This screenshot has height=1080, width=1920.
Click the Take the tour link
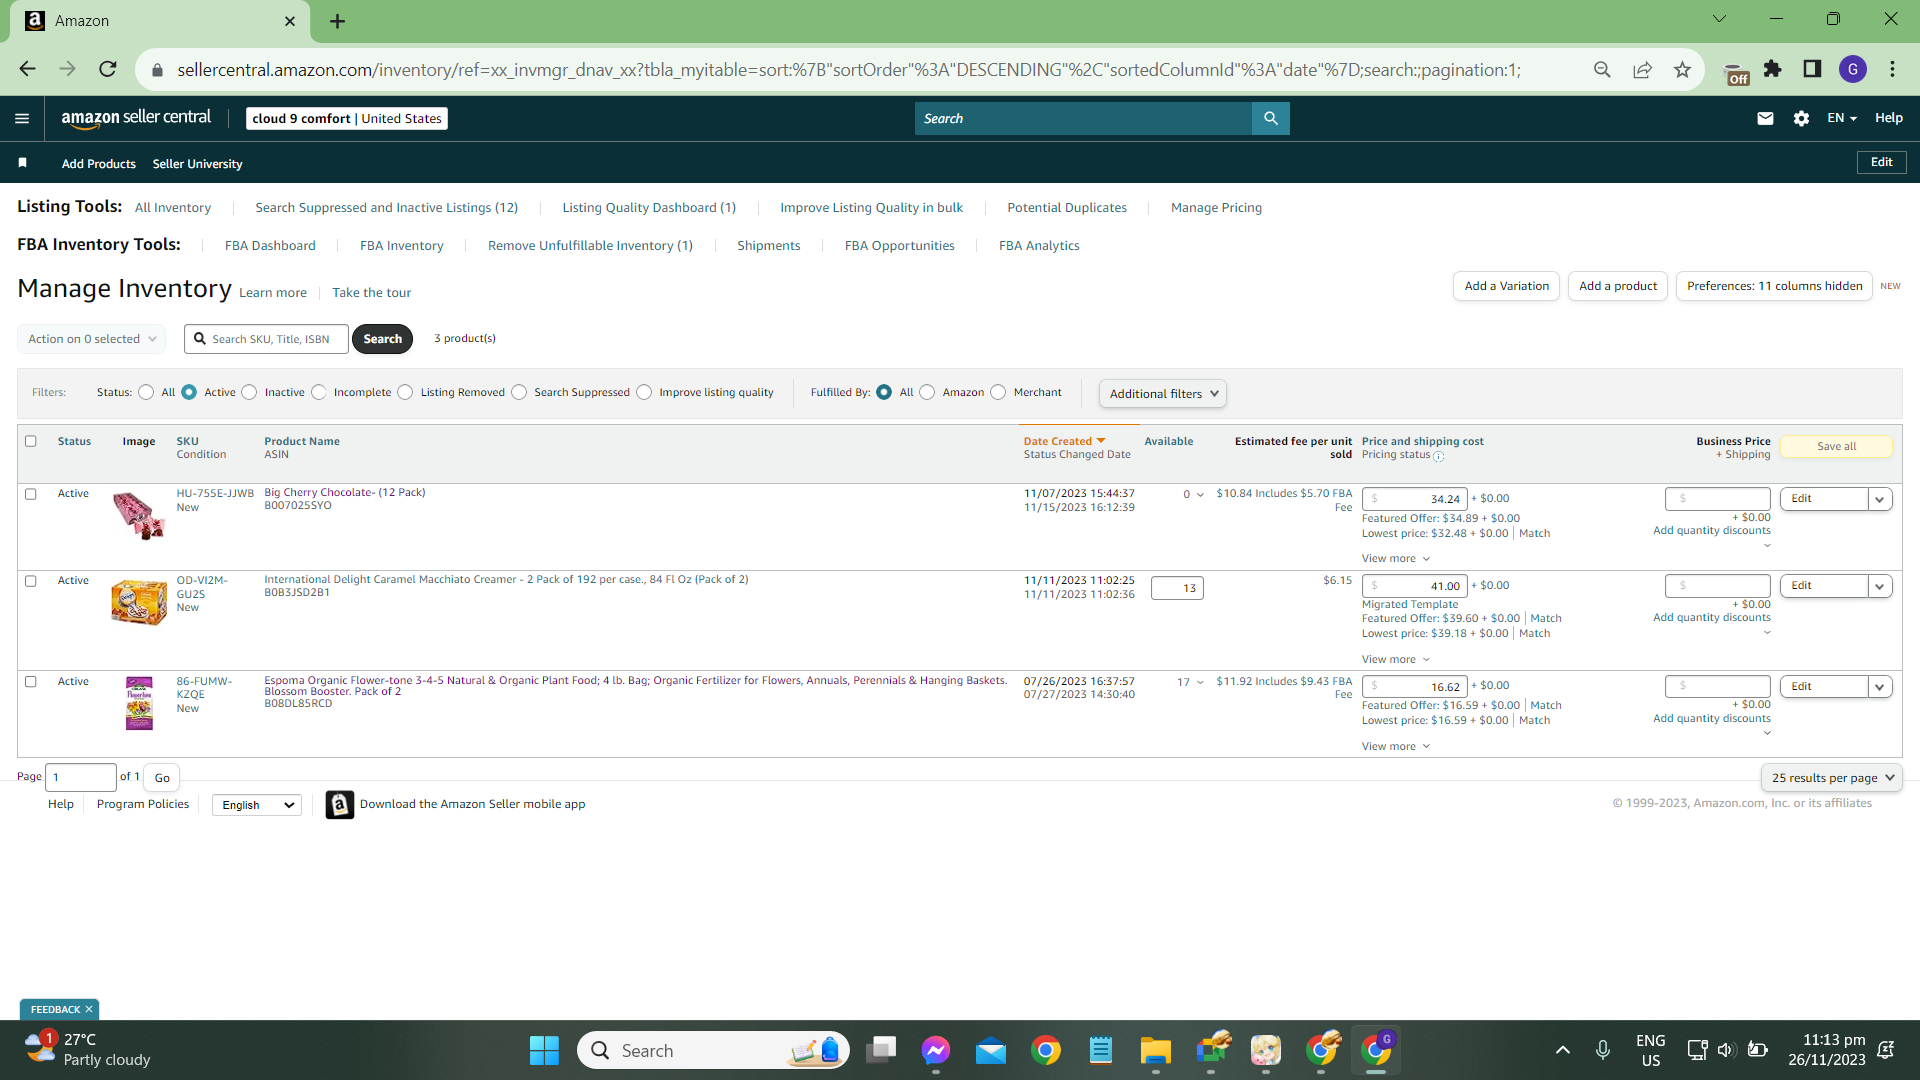(371, 293)
